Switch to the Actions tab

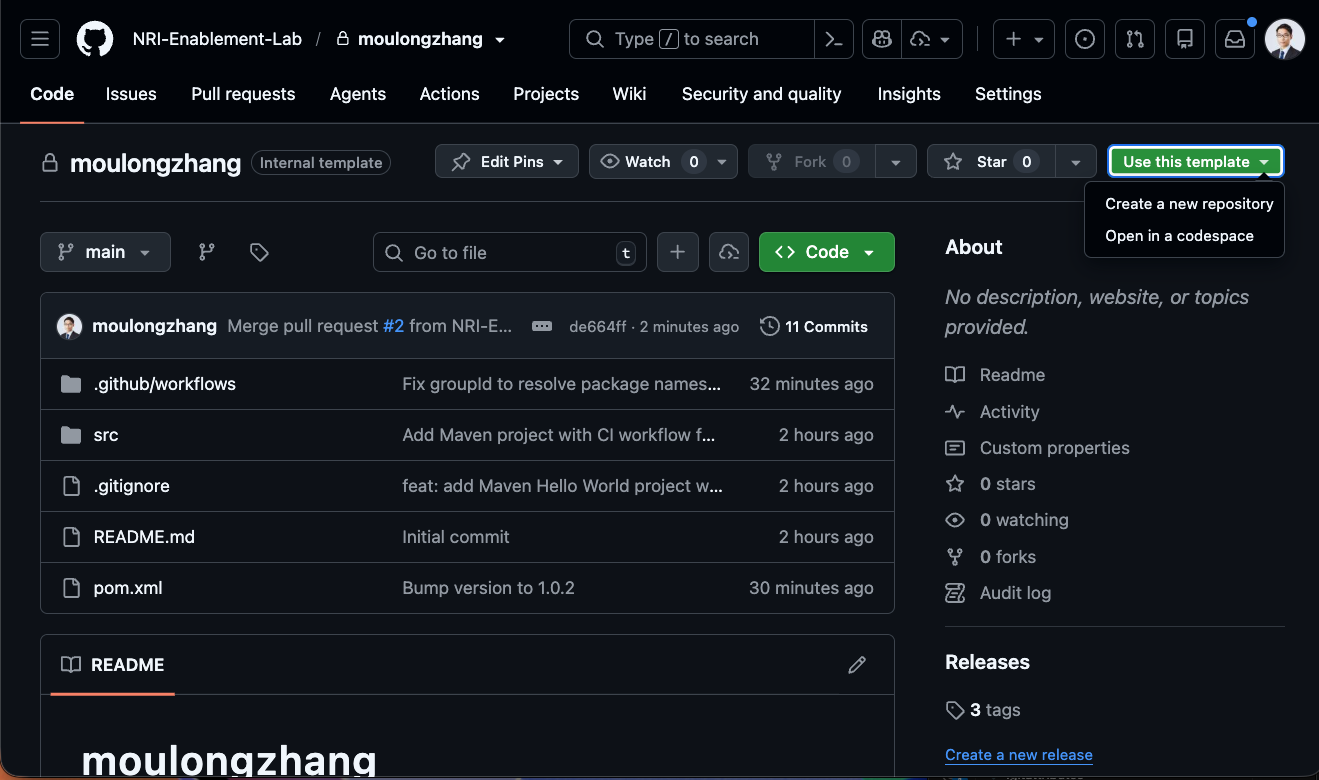point(449,94)
